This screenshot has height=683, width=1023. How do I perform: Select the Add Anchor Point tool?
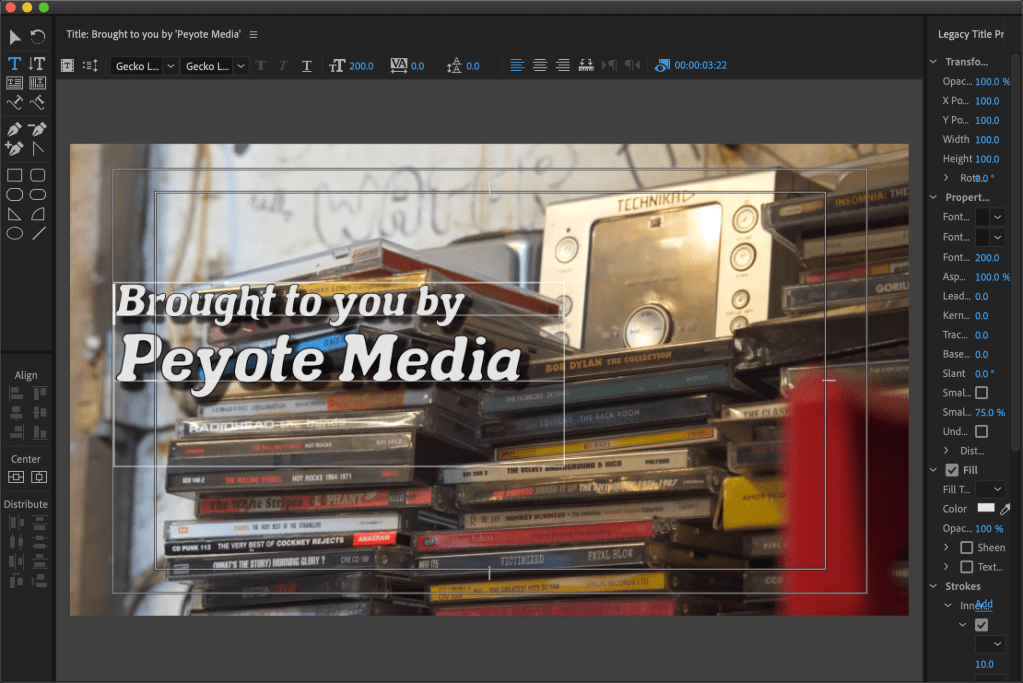(15, 148)
